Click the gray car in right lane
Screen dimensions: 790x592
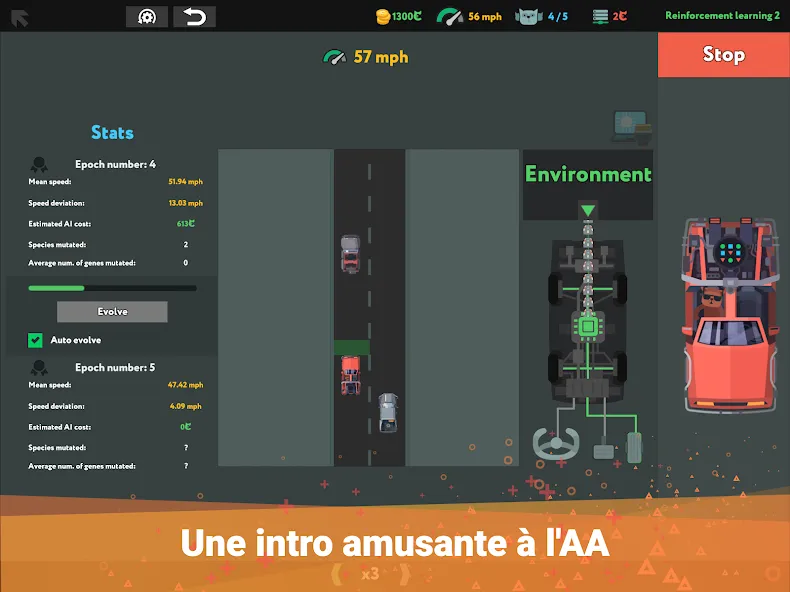pos(388,413)
